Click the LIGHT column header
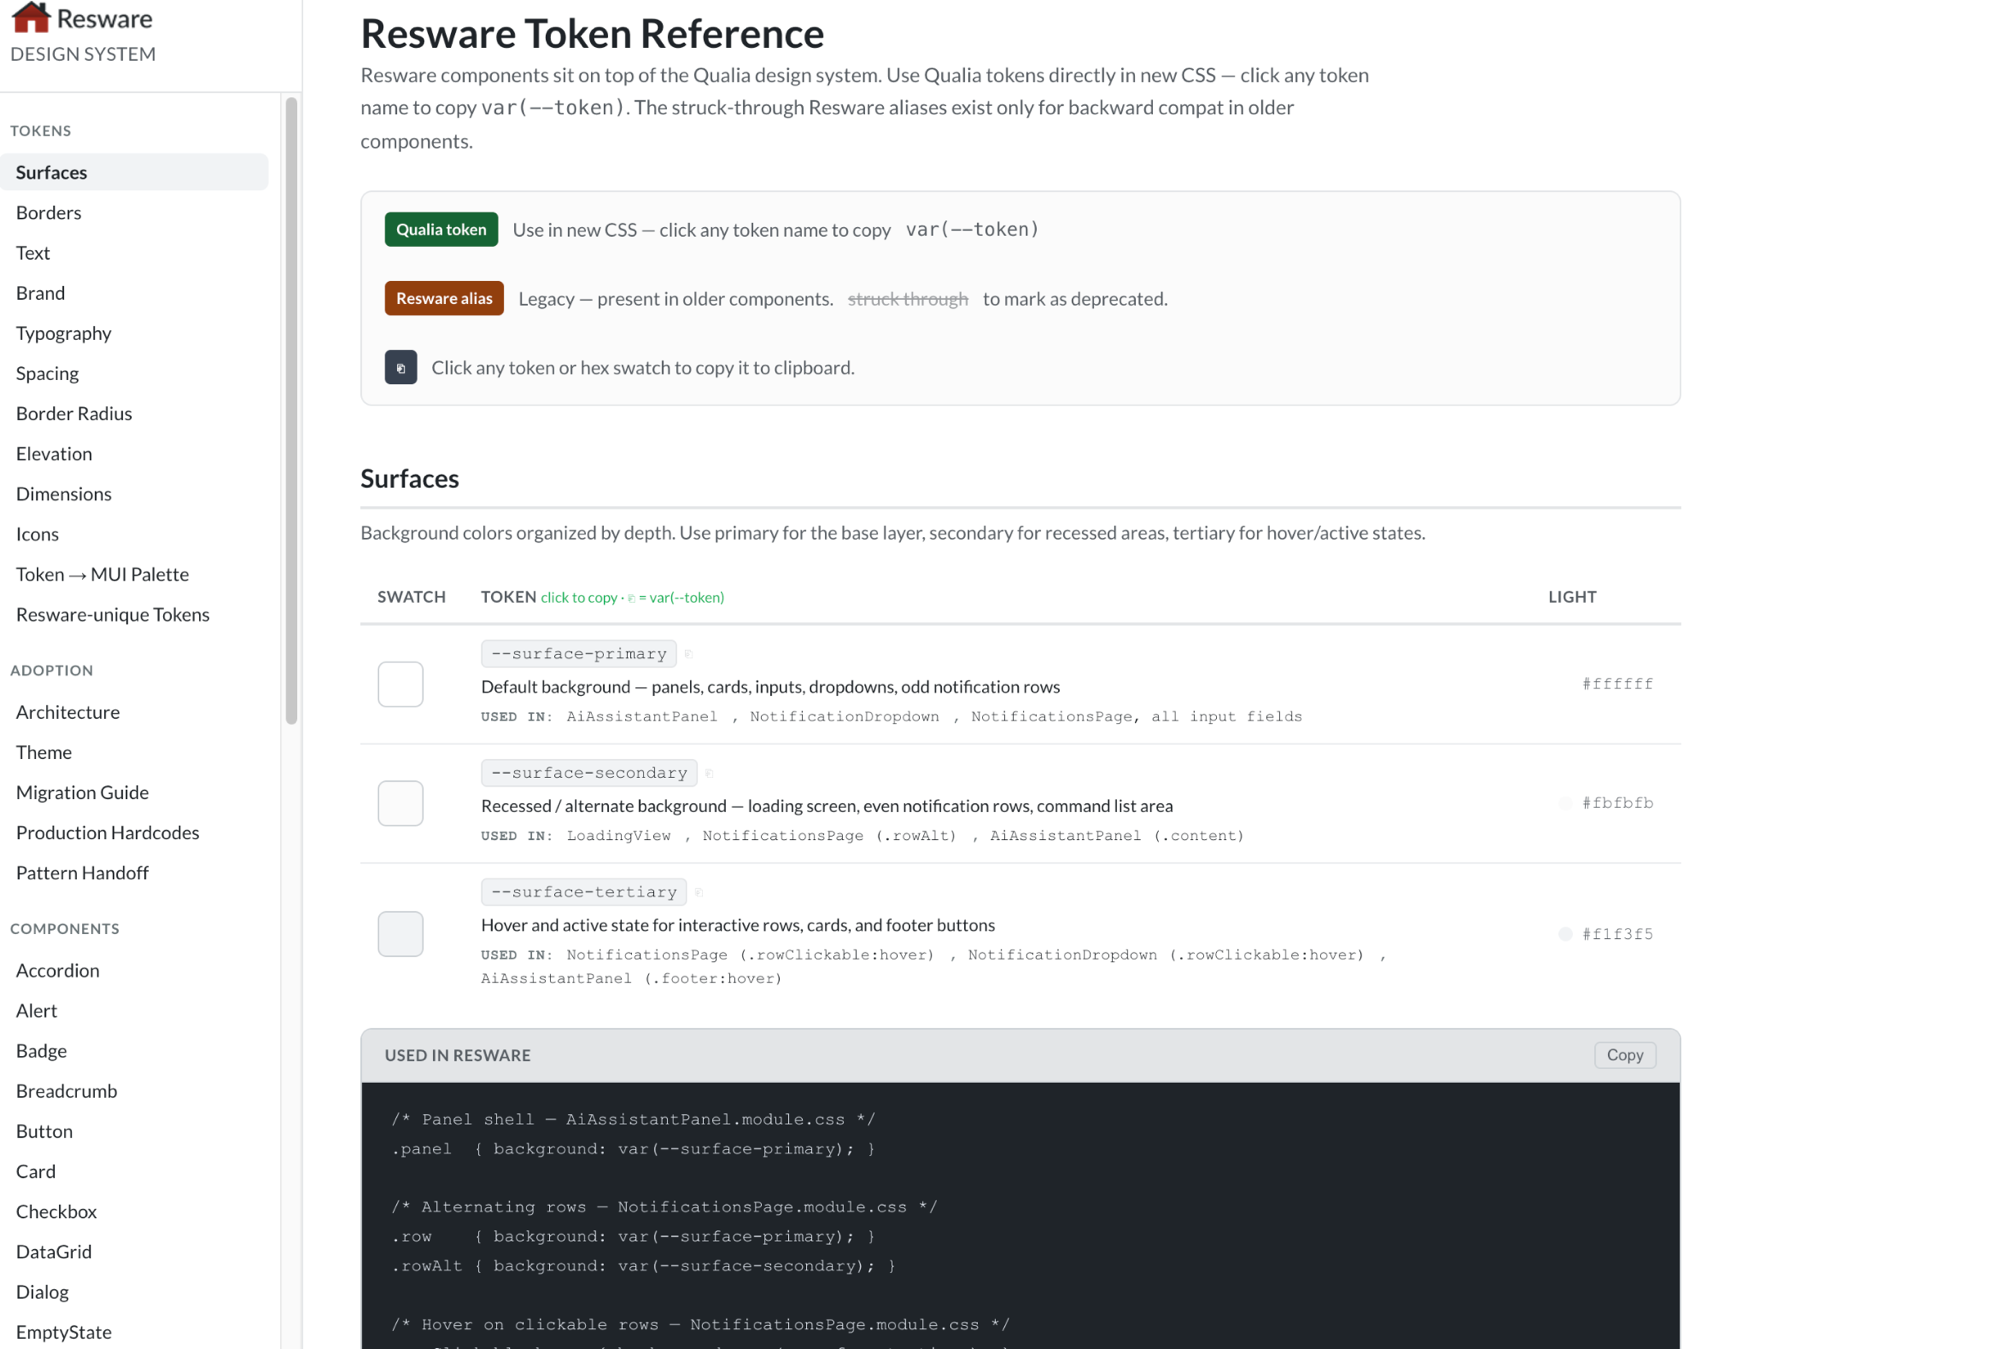 (1572, 597)
